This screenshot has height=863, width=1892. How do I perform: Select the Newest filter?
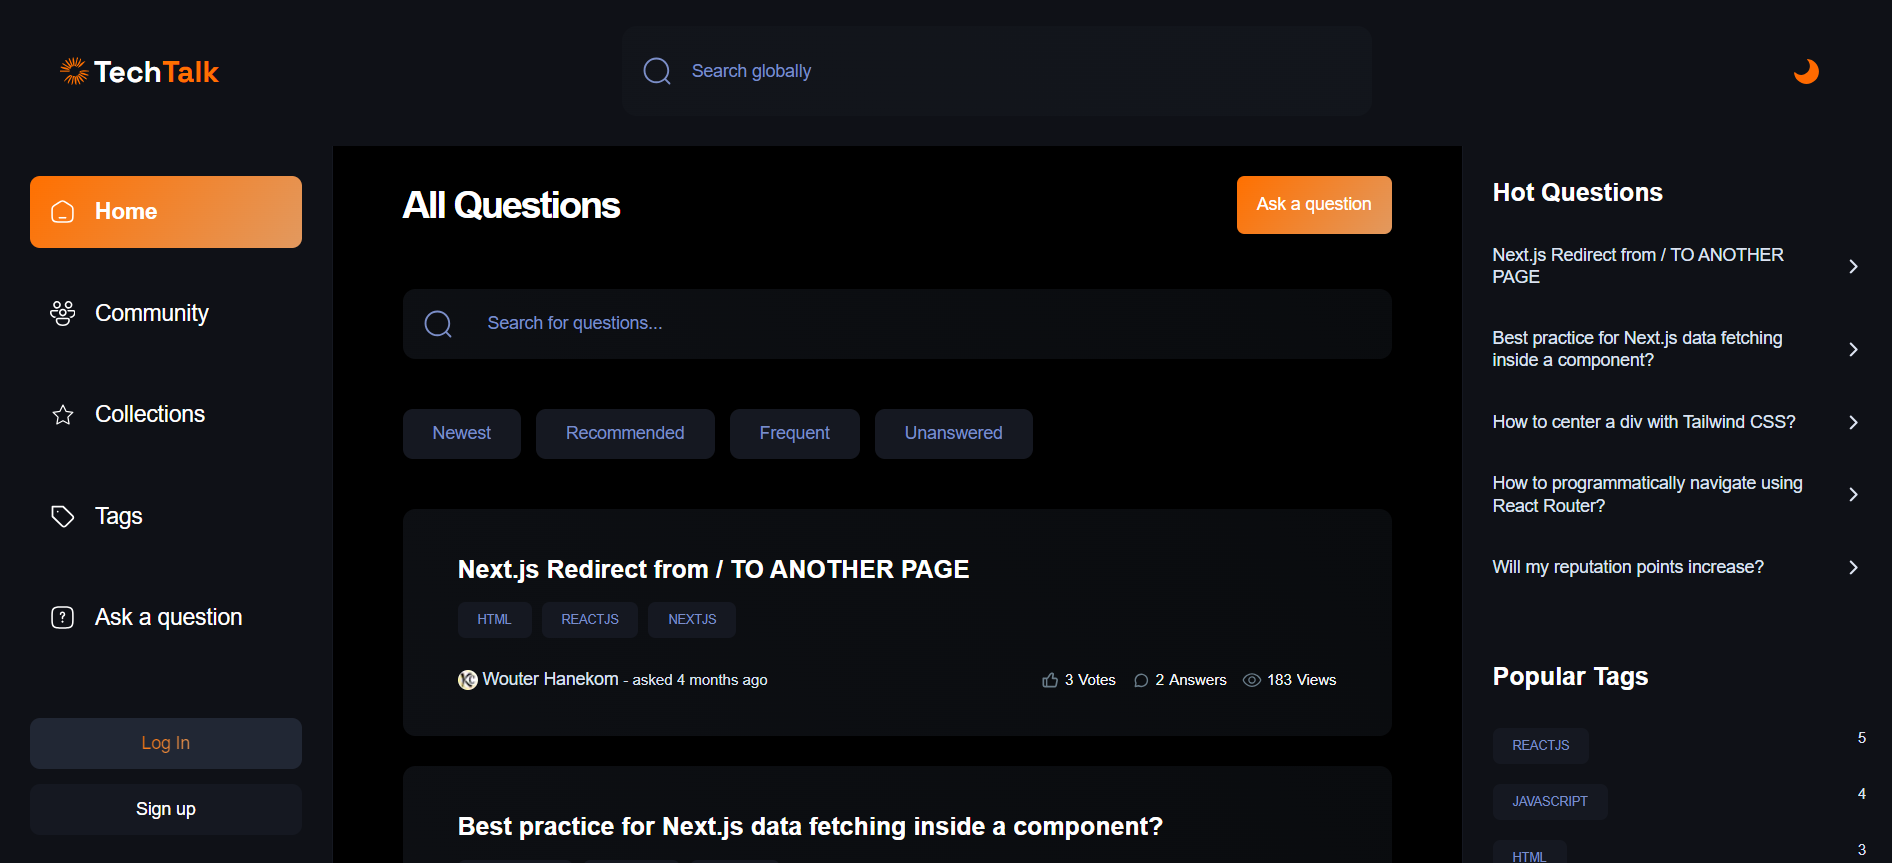461,433
